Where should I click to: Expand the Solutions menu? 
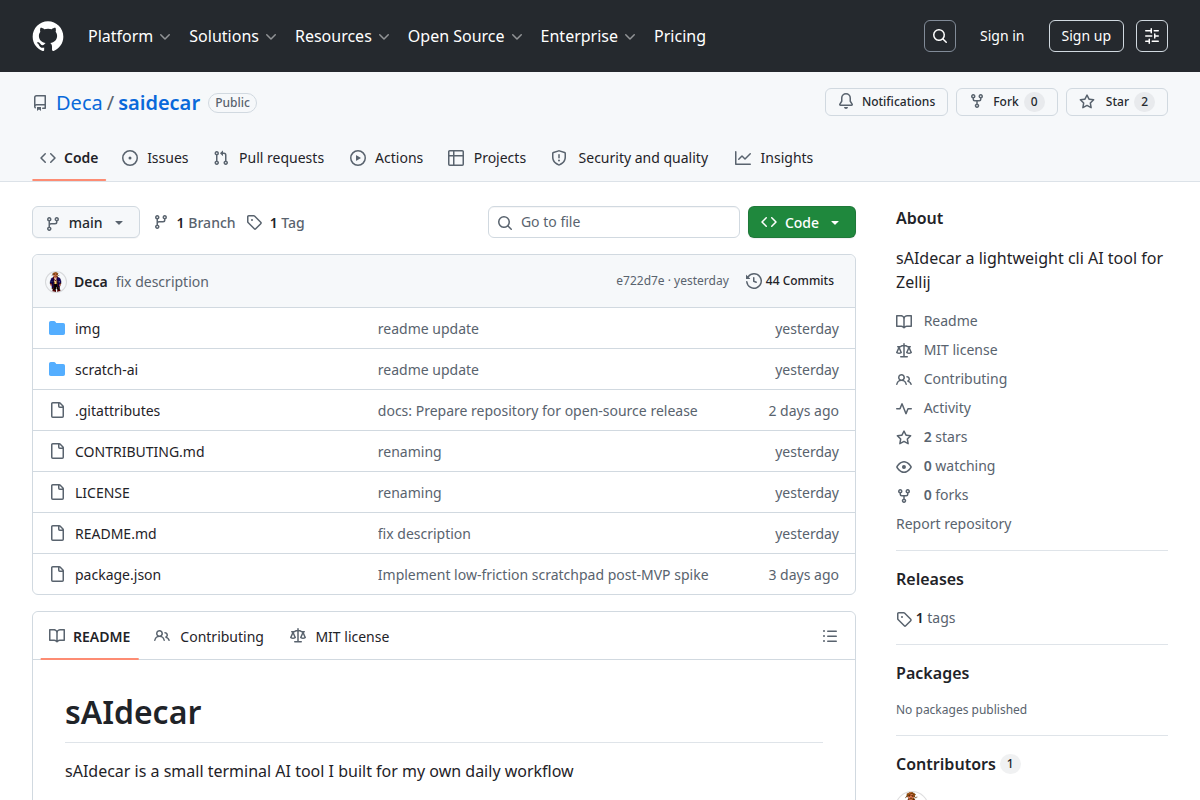[x=232, y=36]
